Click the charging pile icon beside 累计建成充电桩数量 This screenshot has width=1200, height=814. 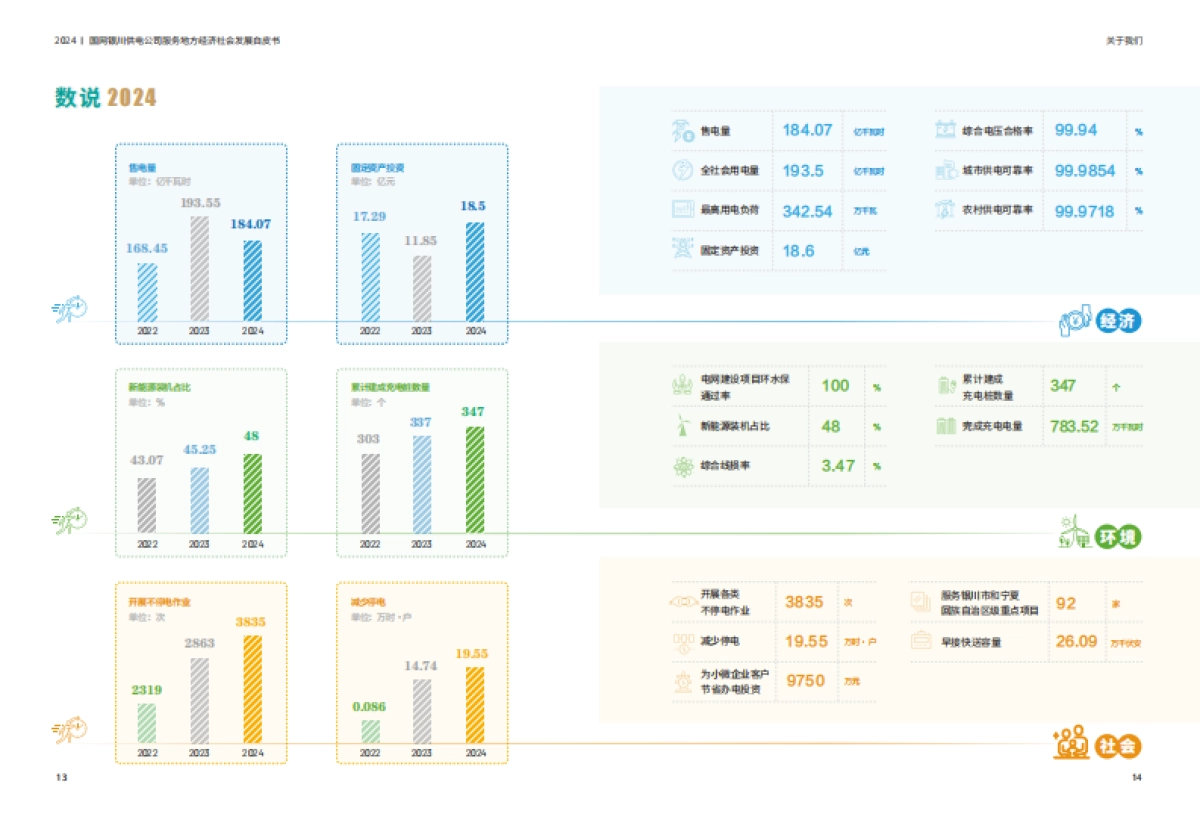[946, 386]
